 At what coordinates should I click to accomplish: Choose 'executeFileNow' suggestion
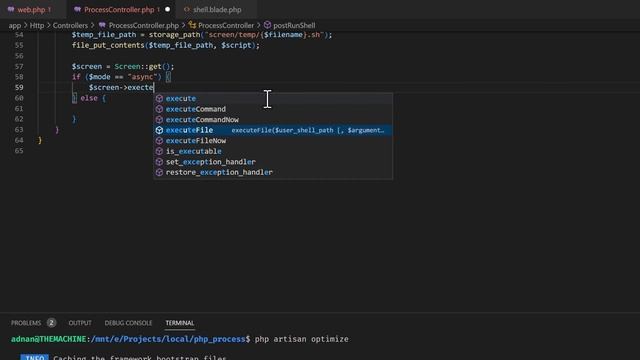(273, 141)
